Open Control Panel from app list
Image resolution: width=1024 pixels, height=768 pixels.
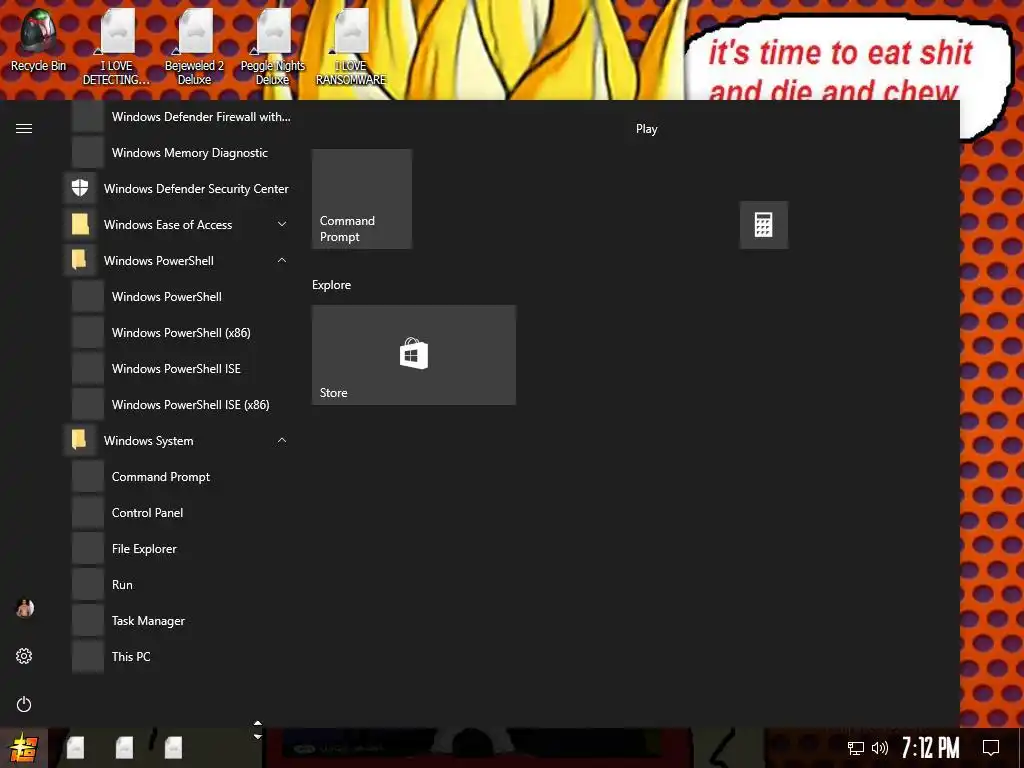coord(182,513)
